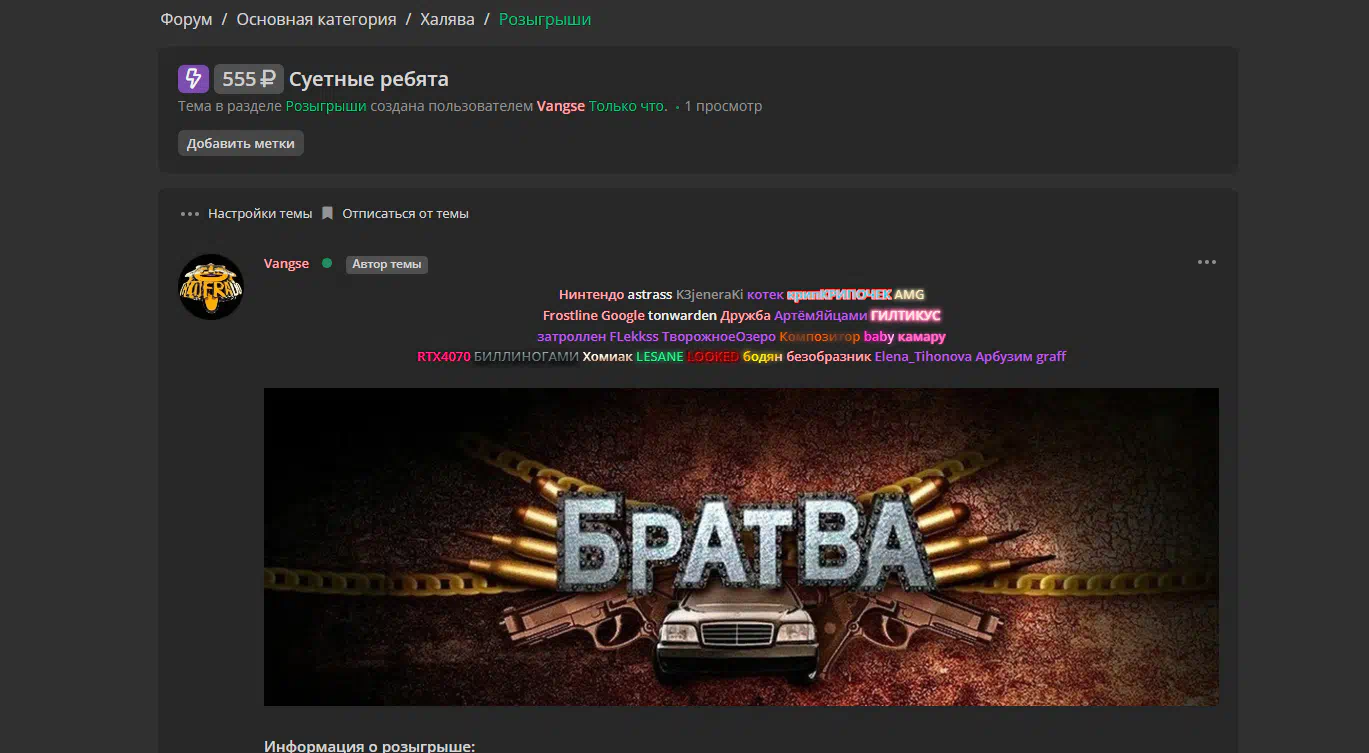This screenshot has width=1369, height=753.
Task: Open Настройки темы dropdown
Action: coord(260,214)
